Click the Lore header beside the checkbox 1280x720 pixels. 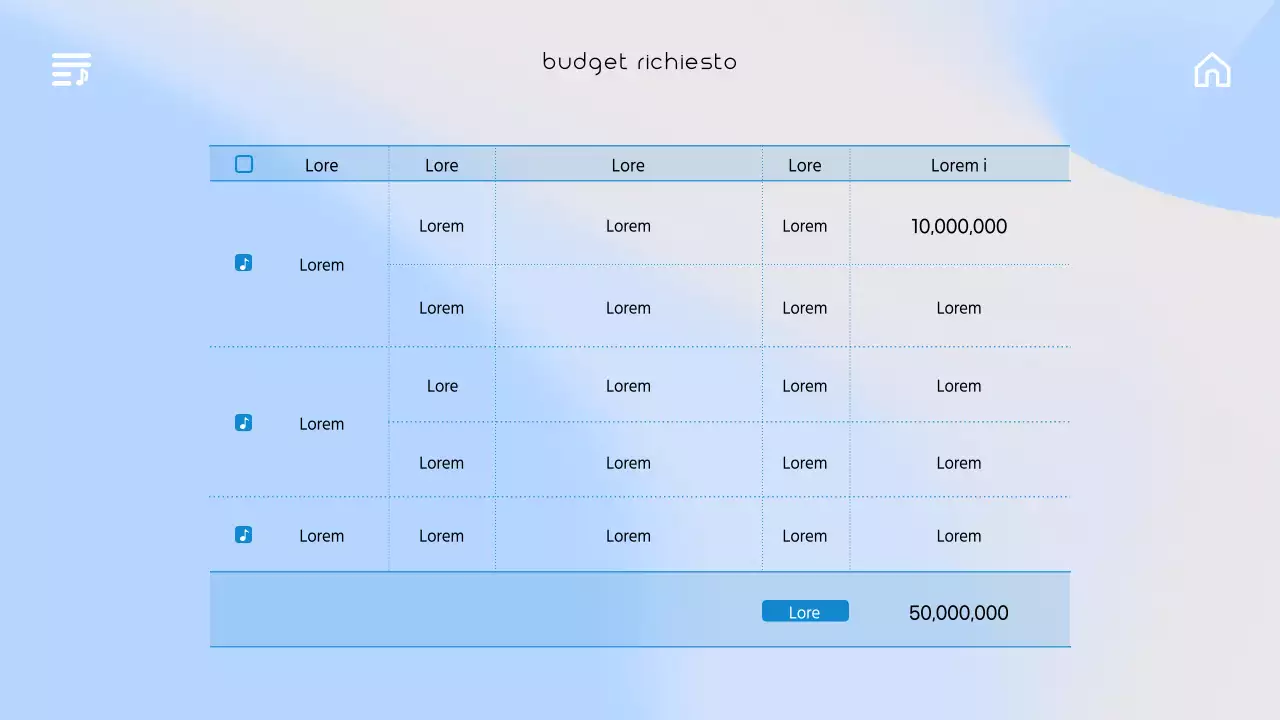(x=321, y=165)
